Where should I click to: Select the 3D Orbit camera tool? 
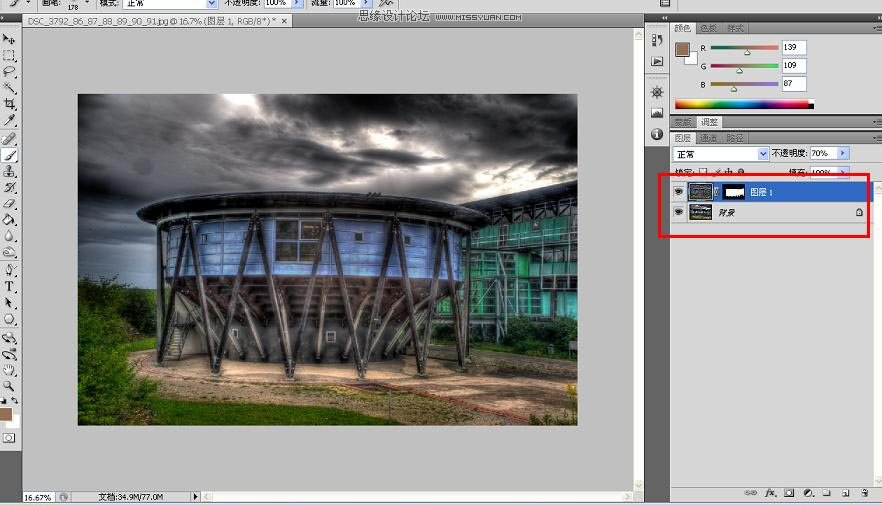click(x=9, y=354)
